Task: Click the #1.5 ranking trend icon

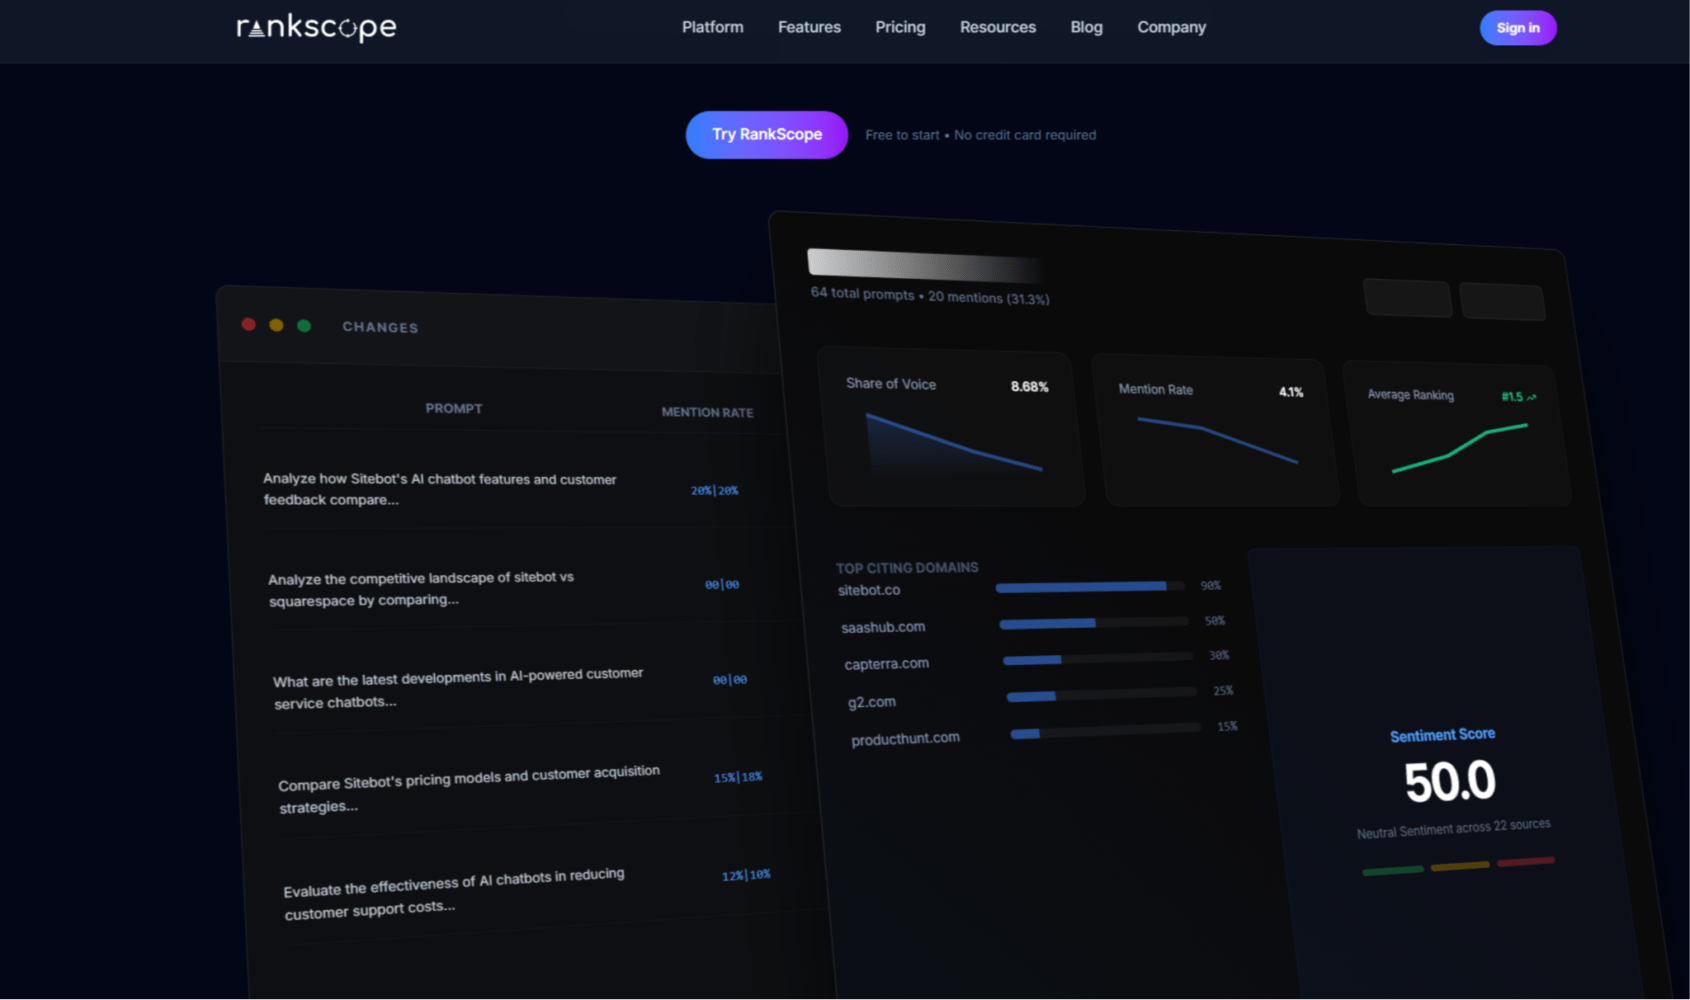Action: [x=1531, y=397]
